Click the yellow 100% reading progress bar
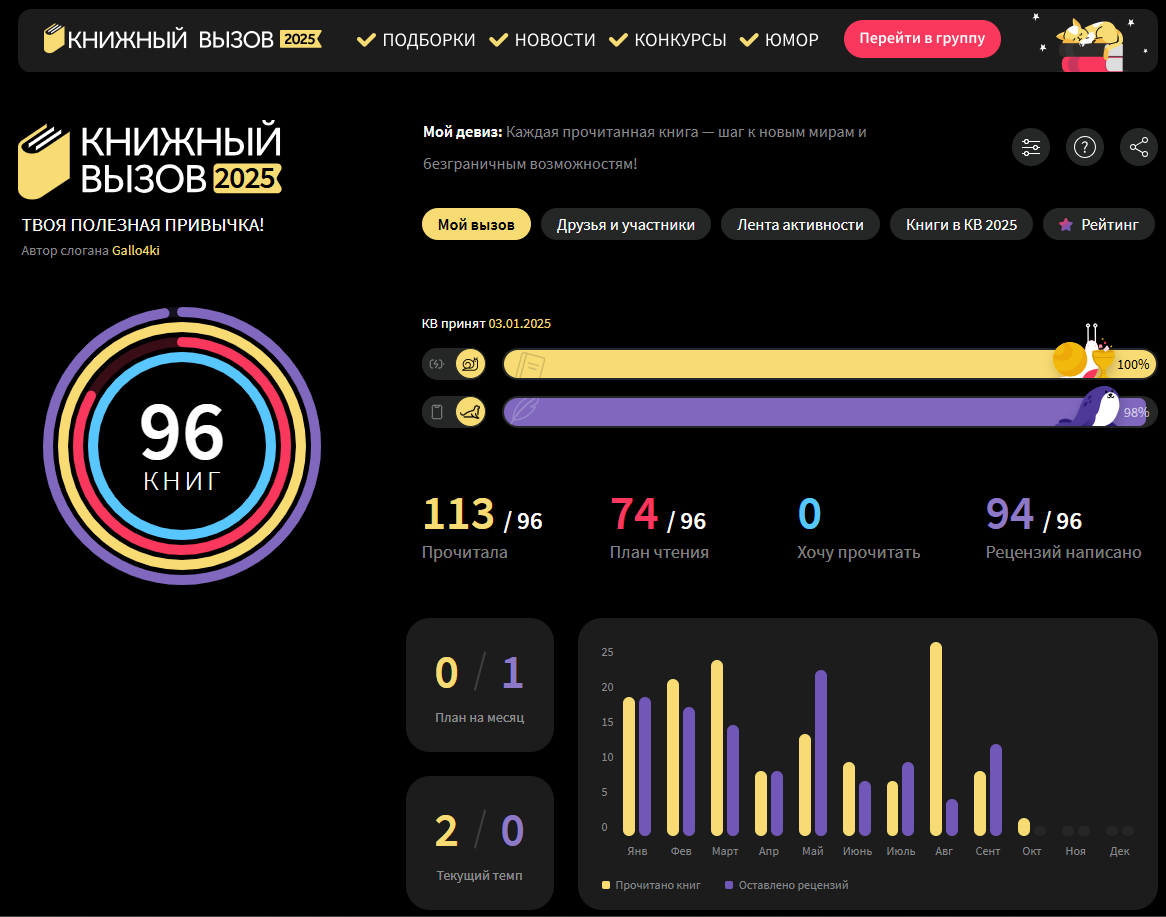The height and width of the screenshot is (917, 1166). click(x=829, y=364)
